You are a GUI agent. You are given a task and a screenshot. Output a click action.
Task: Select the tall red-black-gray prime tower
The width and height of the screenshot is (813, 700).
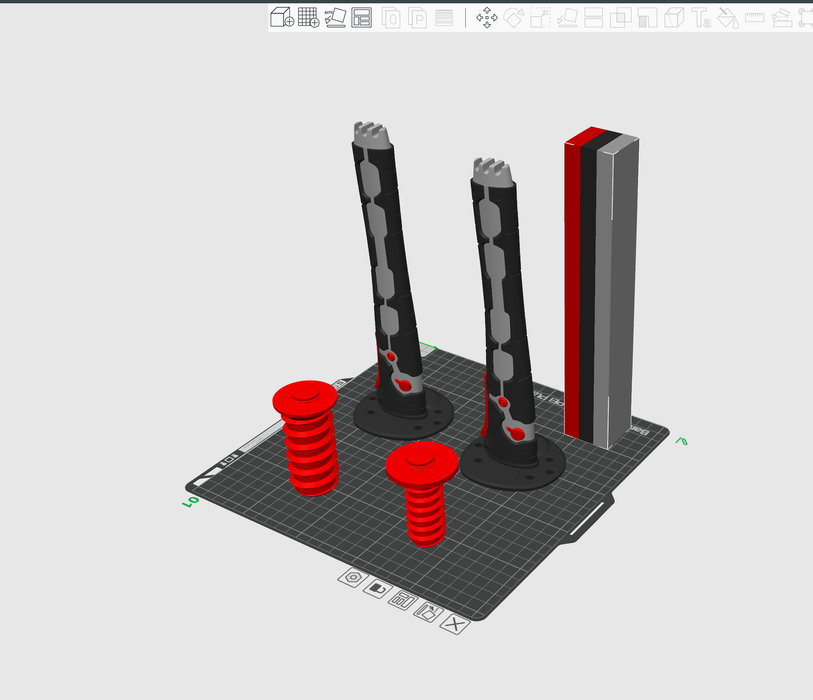601,290
